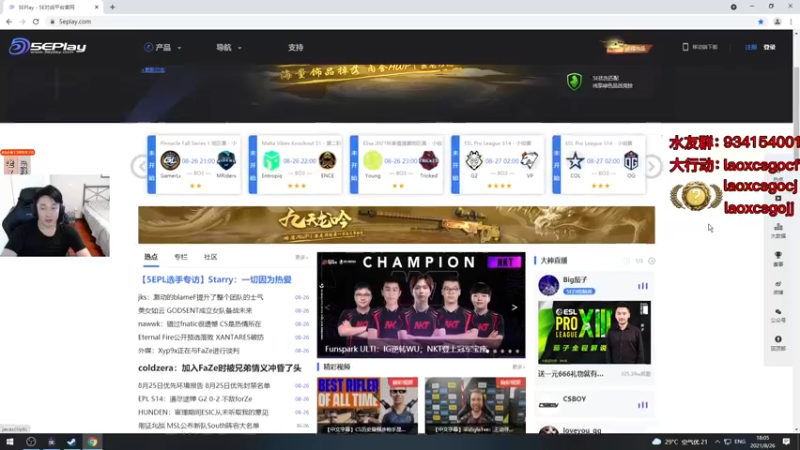800x450 pixels.
Task: Click the browser reload button
Action: tap(36, 21)
